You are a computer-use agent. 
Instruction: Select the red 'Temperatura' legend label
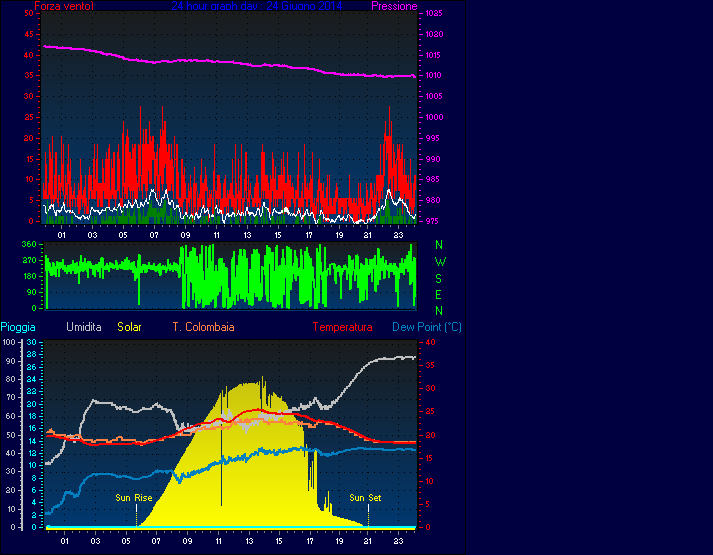coord(342,327)
